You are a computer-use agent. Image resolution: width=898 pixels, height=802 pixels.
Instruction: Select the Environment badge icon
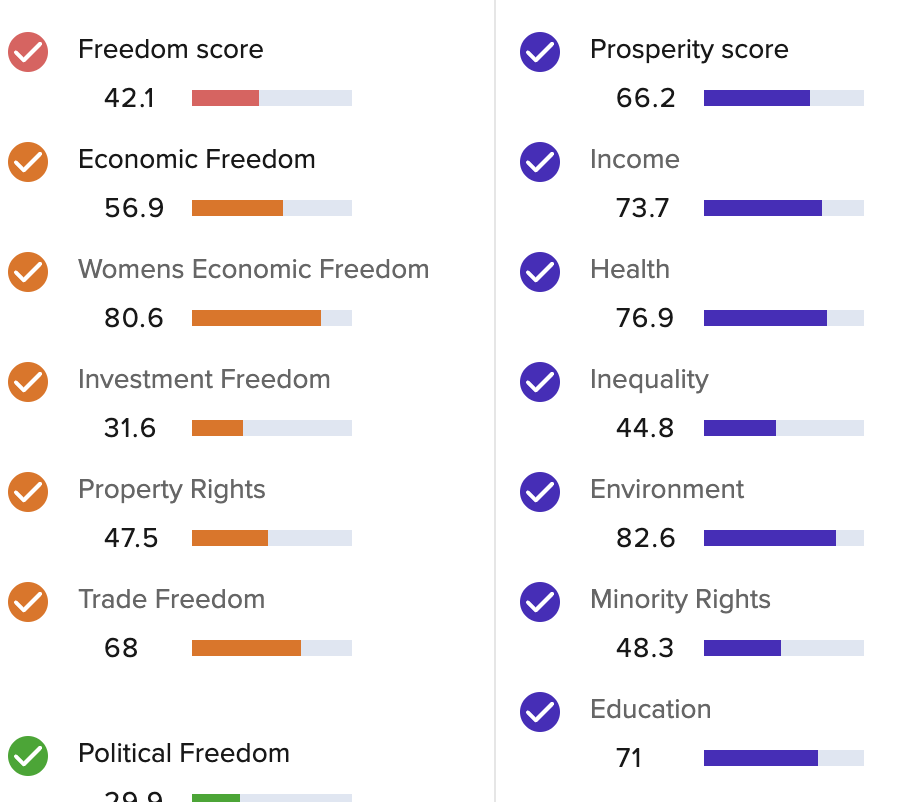point(540,492)
